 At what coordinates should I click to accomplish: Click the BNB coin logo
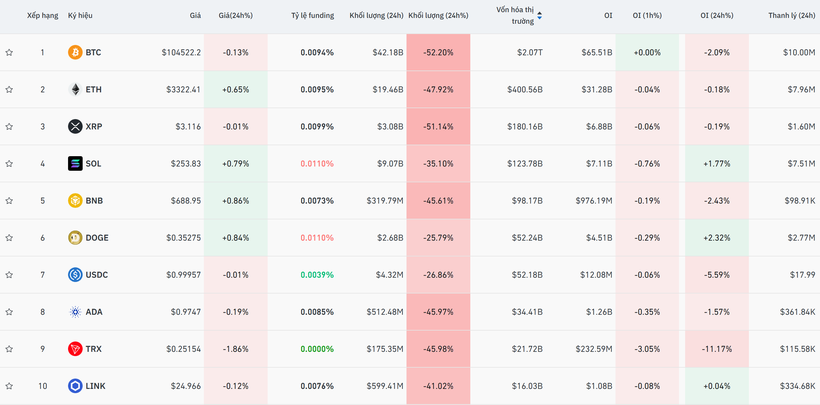click(75, 200)
